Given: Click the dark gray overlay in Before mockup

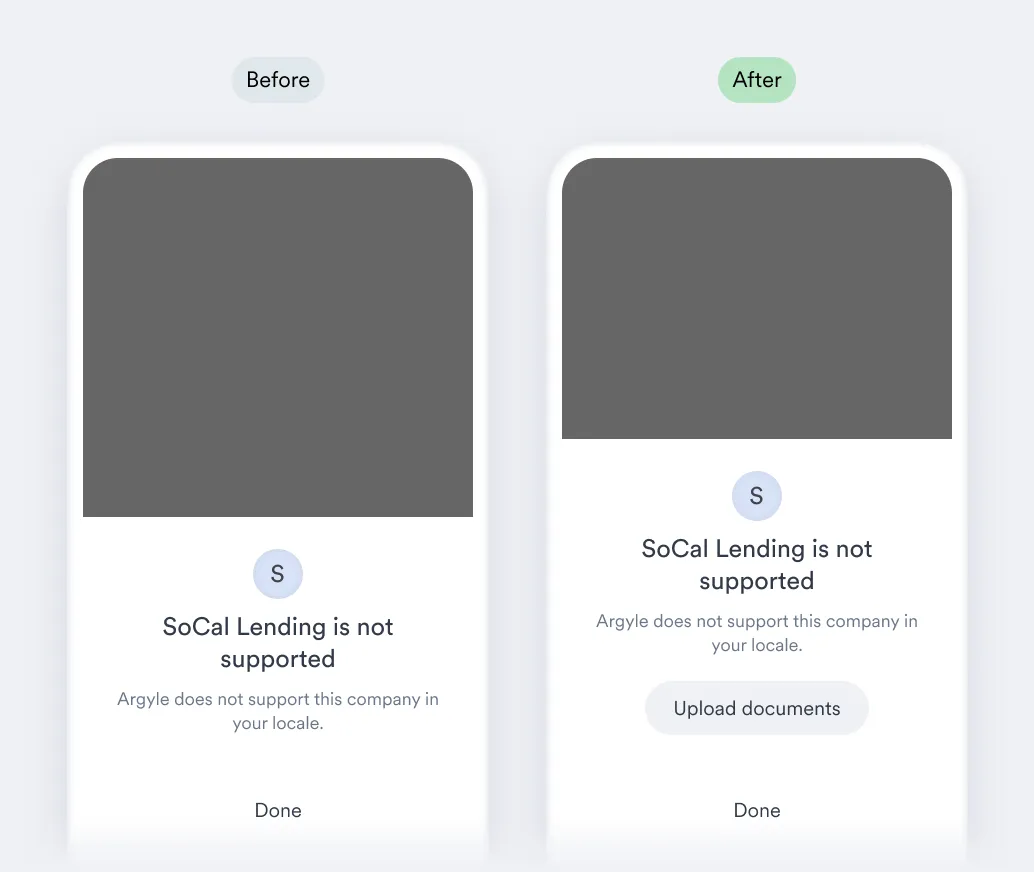Looking at the screenshot, I should point(278,337).
